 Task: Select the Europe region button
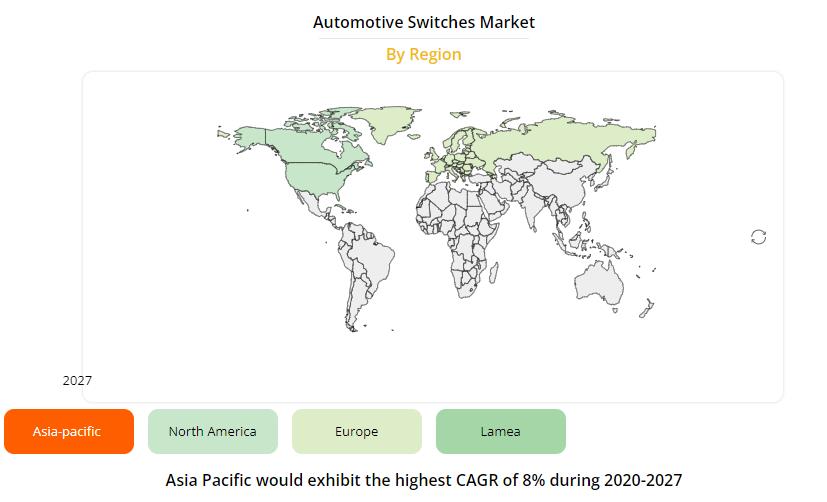pos(357,431)
